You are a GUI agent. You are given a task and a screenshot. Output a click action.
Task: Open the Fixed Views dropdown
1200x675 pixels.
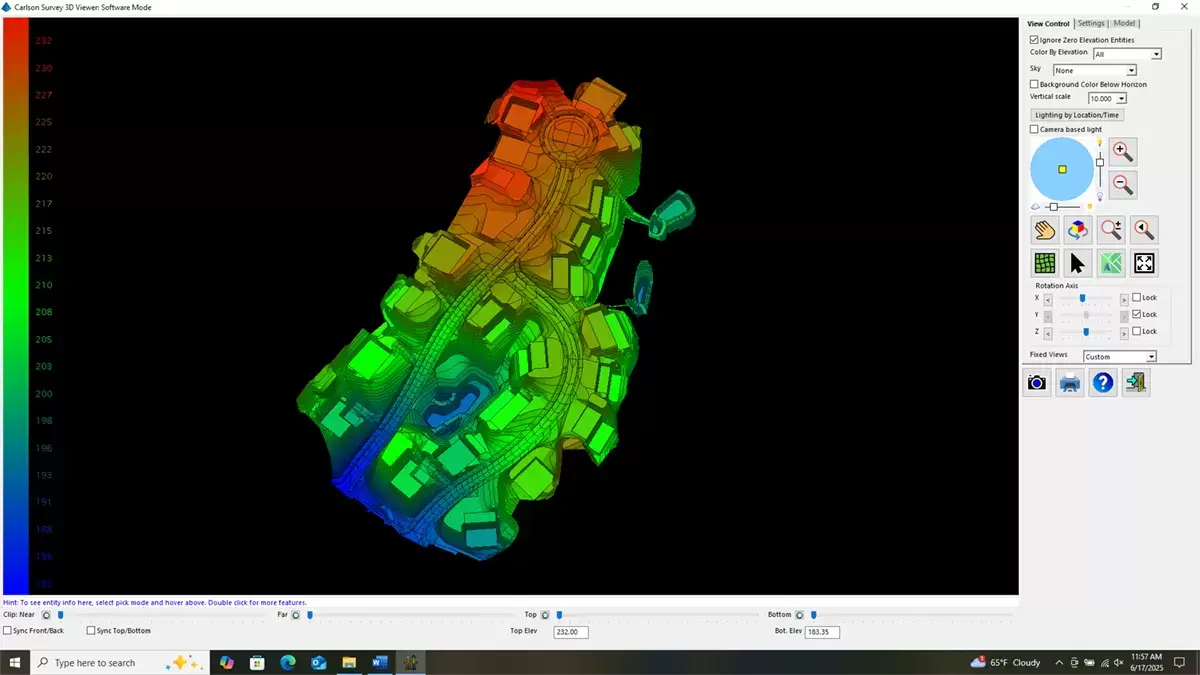[x=1120, y=356]
